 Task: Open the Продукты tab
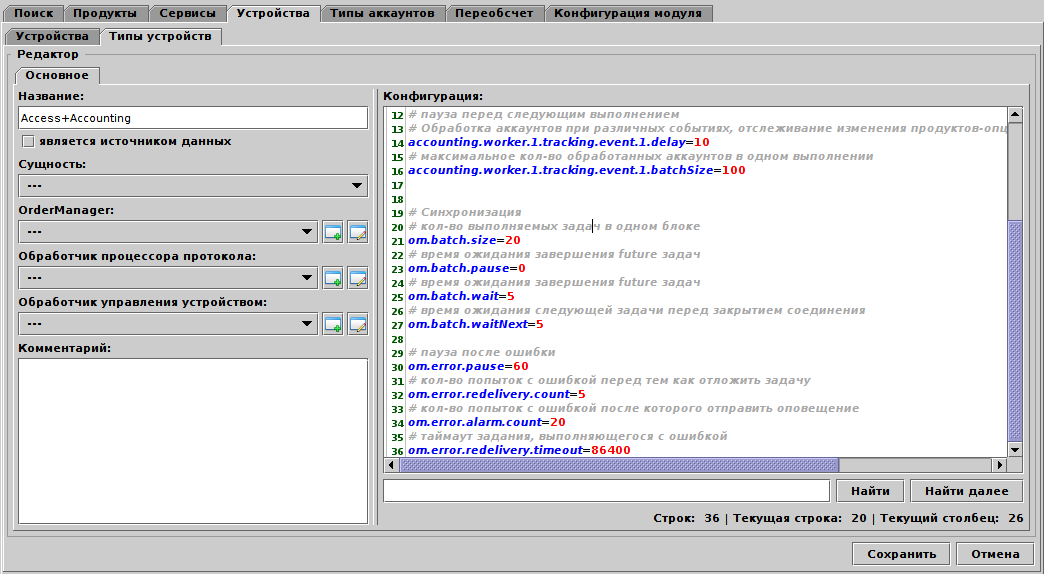(105, 13)
